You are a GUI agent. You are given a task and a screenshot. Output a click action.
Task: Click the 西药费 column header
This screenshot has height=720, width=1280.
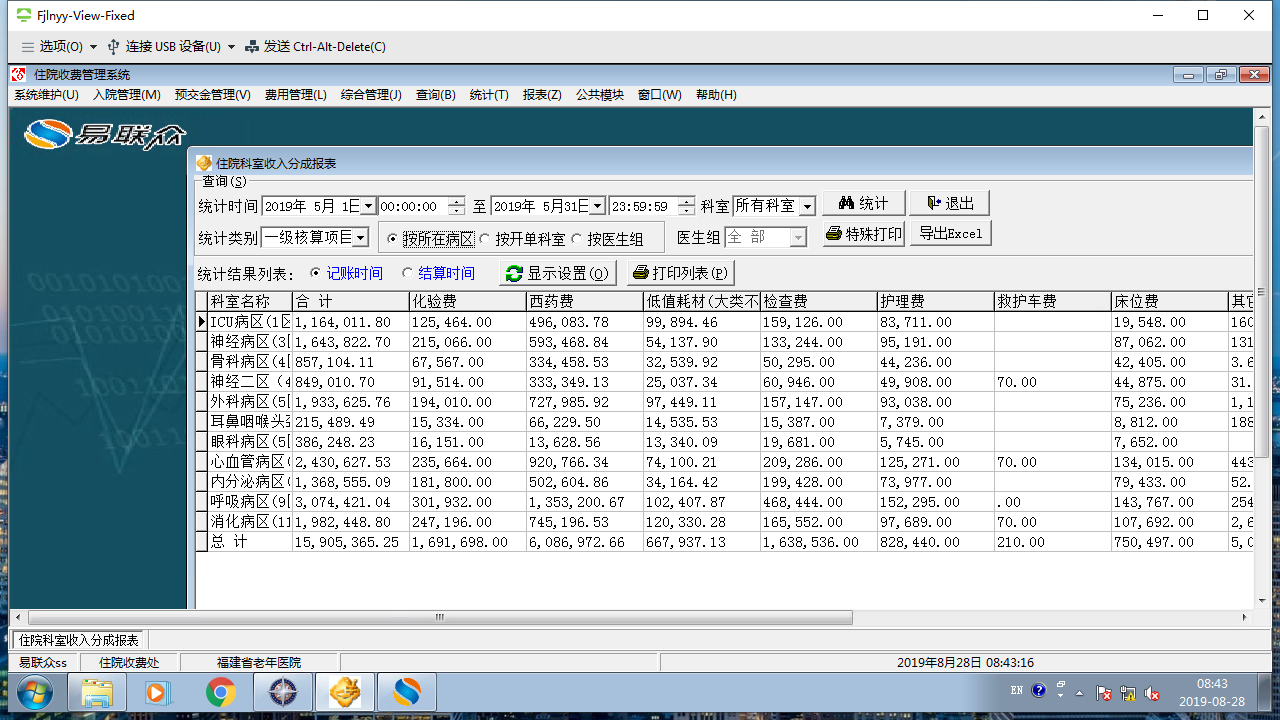coord(585,301)
